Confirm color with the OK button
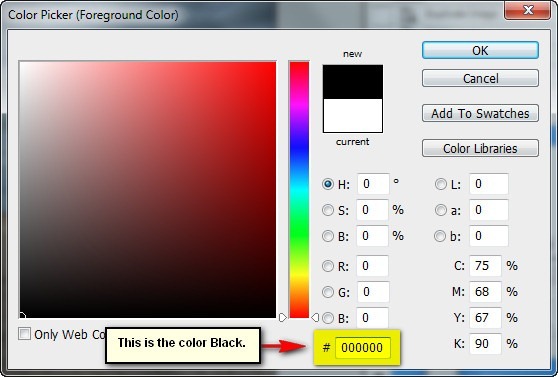This screenshot has width=558, height=377. (480, 51)
